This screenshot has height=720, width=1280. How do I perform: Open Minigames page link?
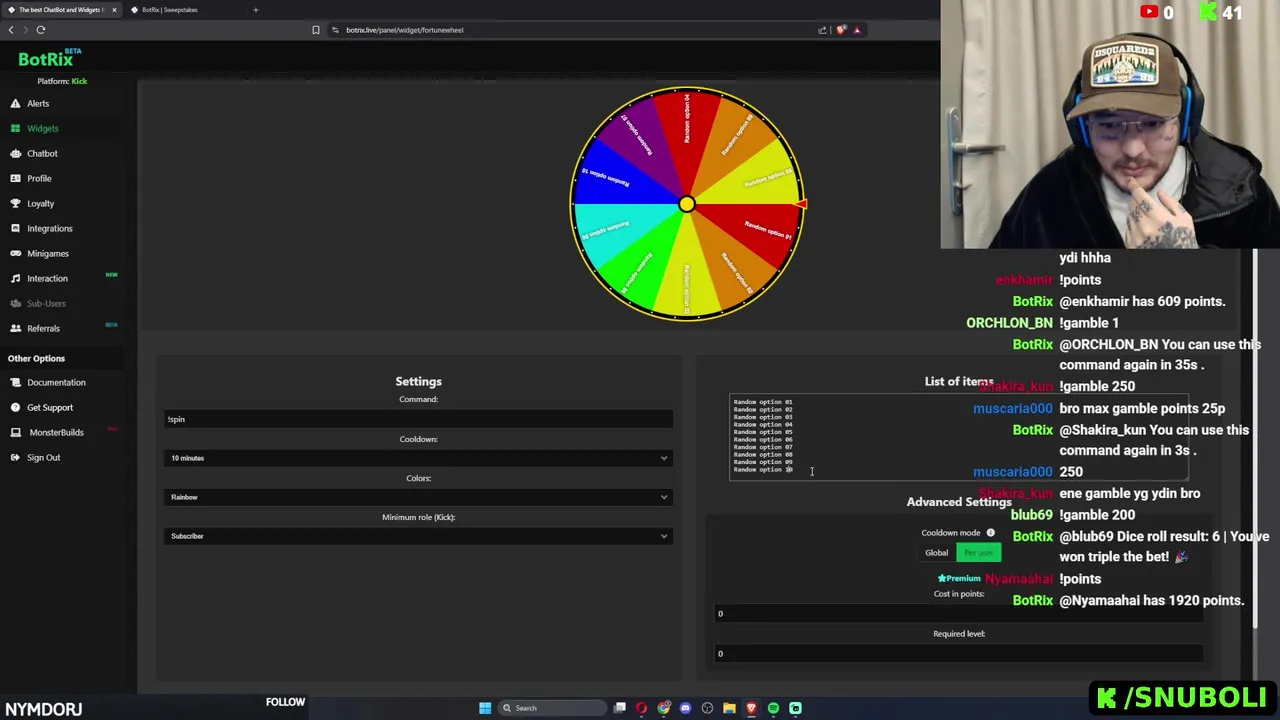tap(48, 254)
